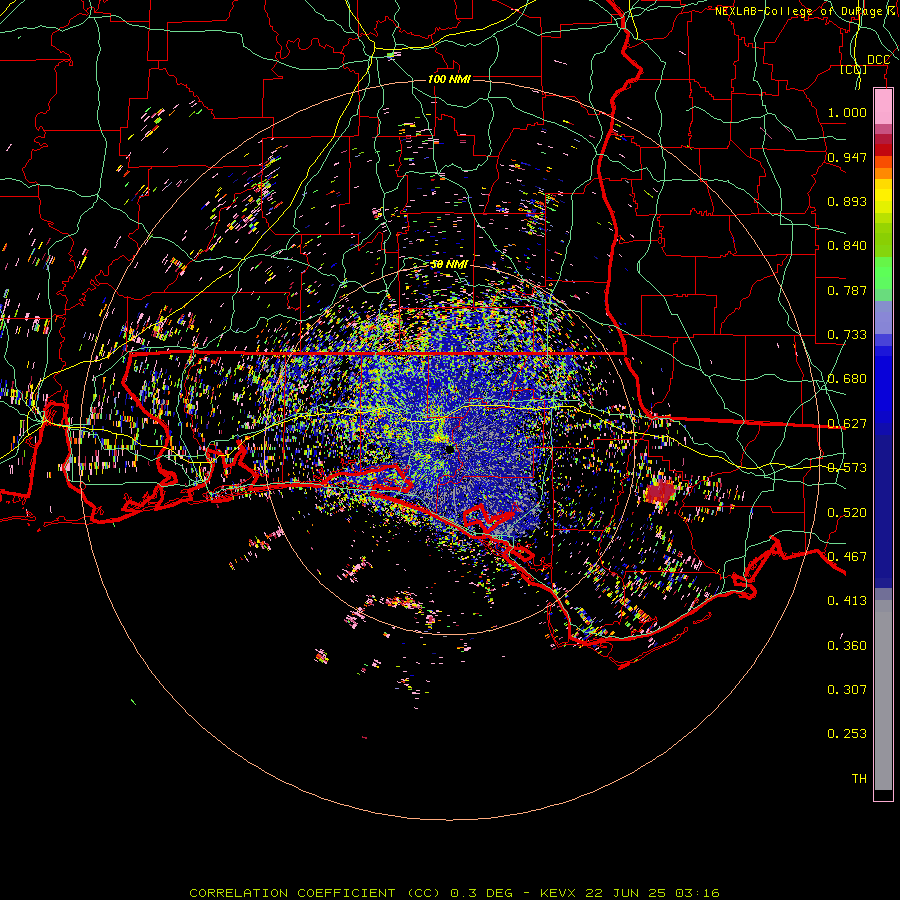900x900 pixels.
Task: Click the KEVX radar site identifier
Action: tap(557, 893)
